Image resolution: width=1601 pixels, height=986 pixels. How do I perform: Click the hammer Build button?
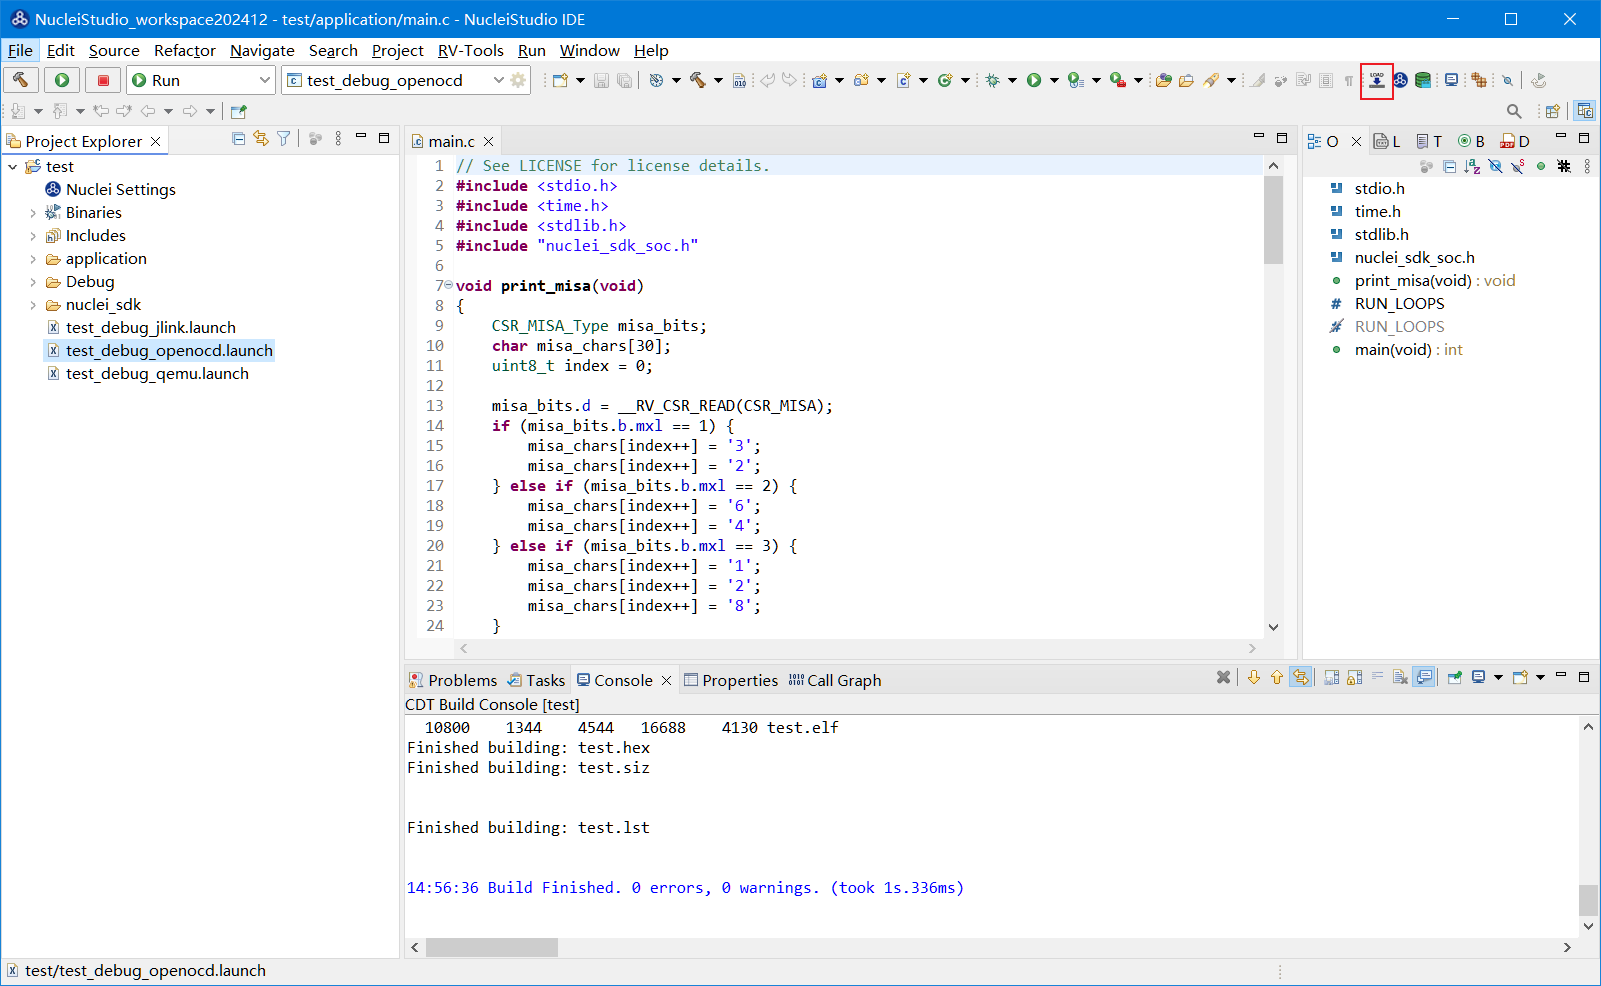(21, 80)
